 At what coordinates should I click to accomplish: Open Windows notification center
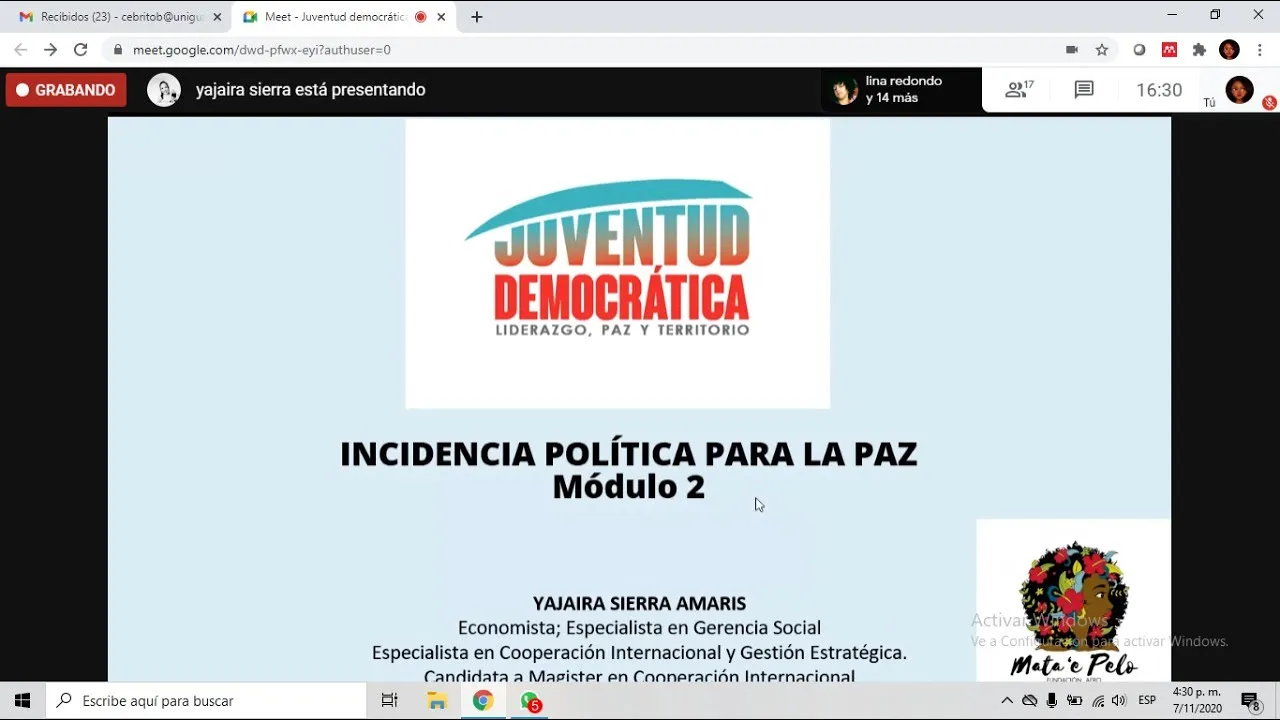click(1250, 701)
